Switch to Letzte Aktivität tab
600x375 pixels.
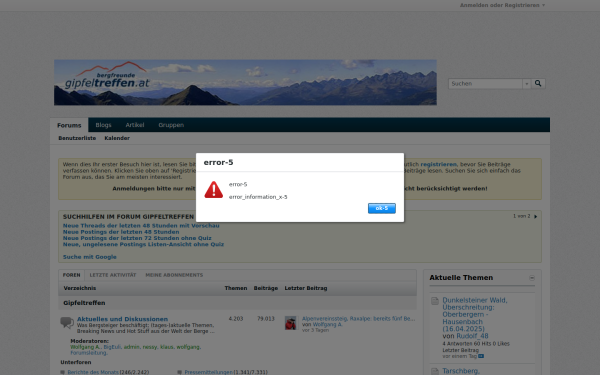coord(113,275)
